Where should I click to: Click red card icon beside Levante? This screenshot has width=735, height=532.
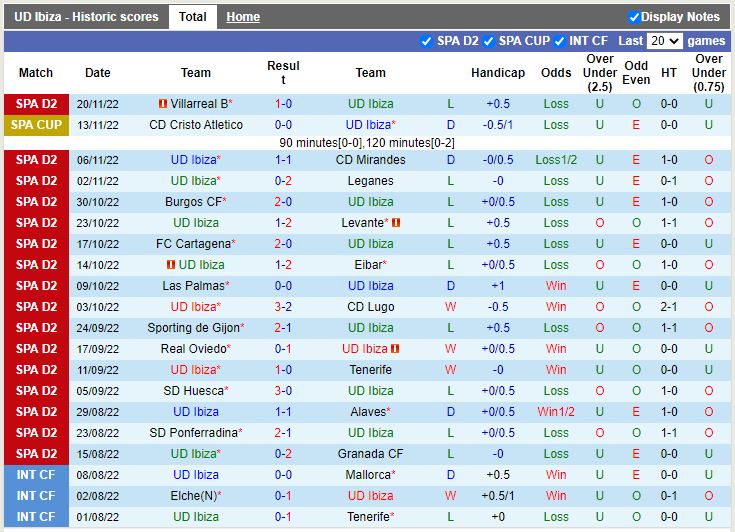click(396, 223)
